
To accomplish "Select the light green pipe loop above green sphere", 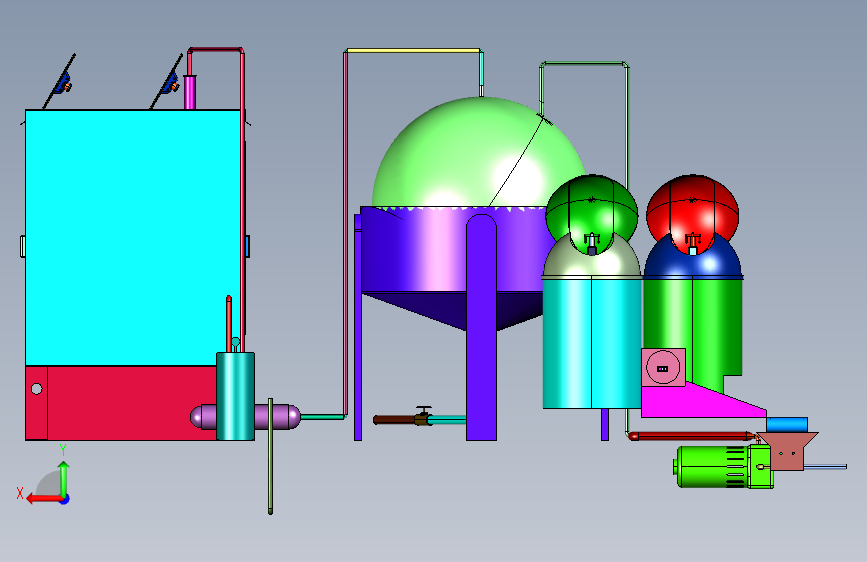I will [x=584, y=65].
